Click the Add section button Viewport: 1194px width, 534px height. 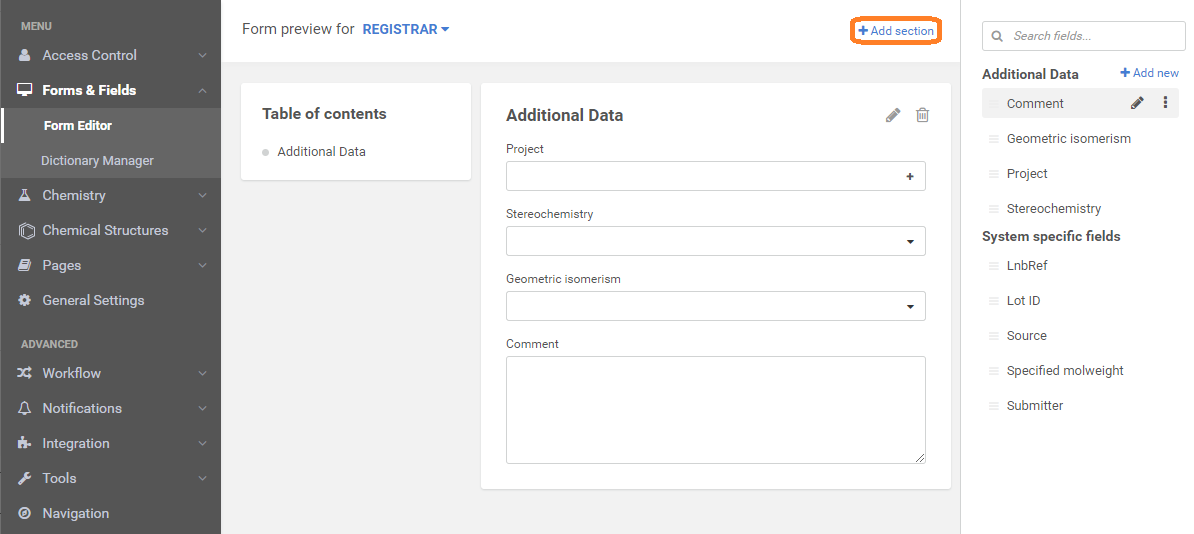point(896,31)
